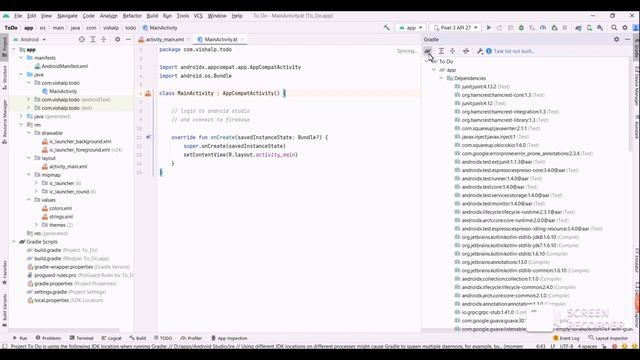
Task: Open the Logcat tool window
Action: point(111,338)
